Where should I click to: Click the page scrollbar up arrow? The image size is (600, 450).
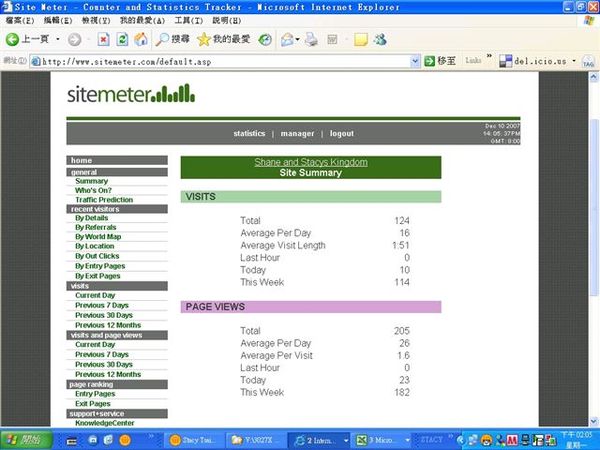[x=593, y=77]
